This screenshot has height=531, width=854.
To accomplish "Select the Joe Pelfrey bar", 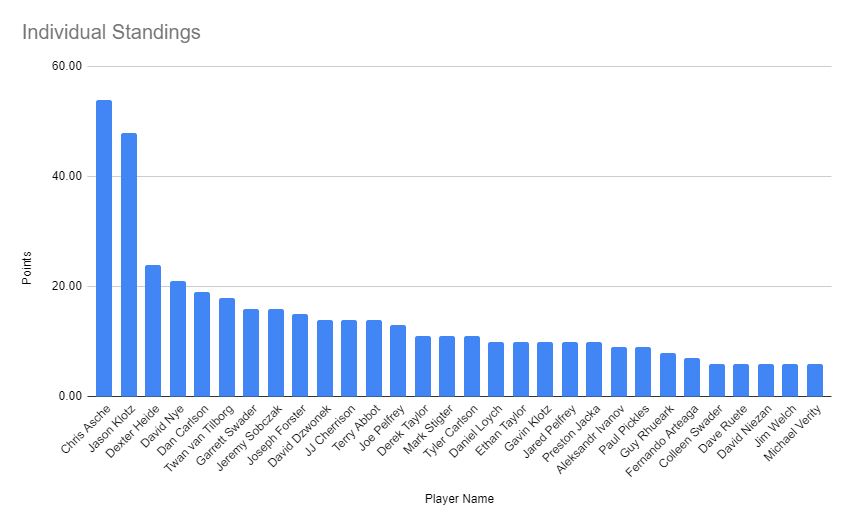I will click(x=398, y=361).
